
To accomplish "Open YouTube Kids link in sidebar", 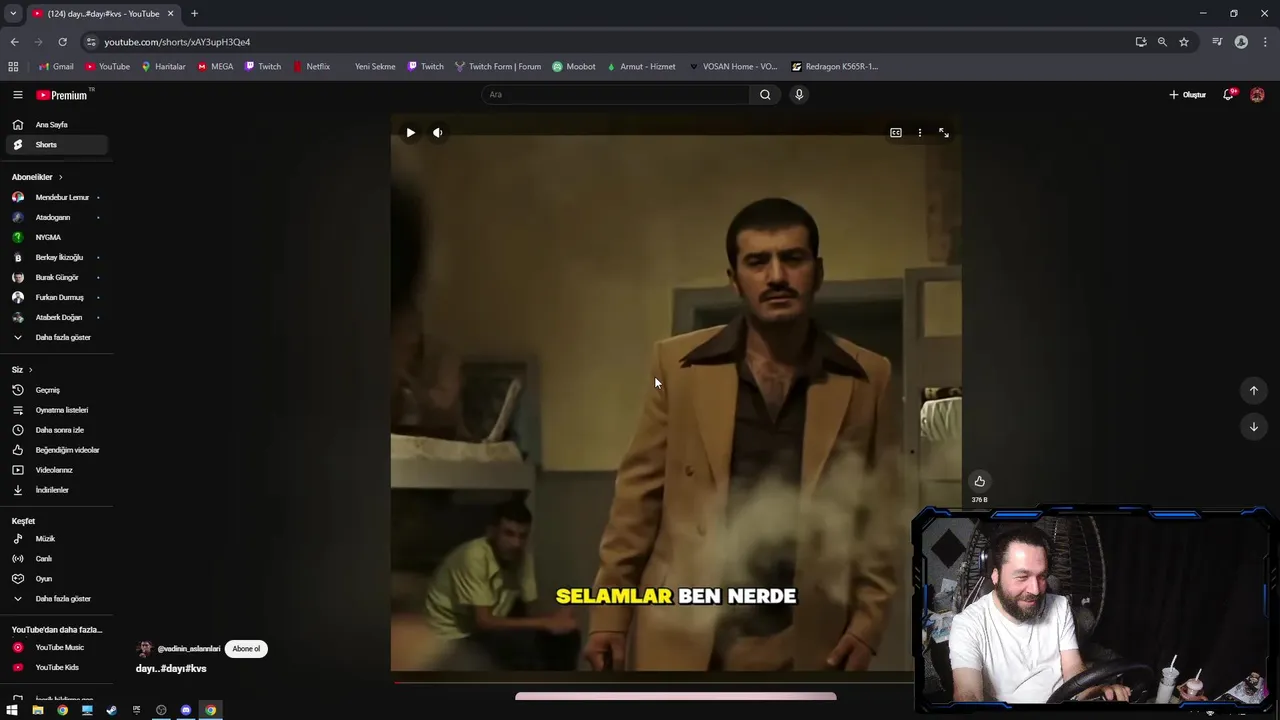I will (56, 668).
